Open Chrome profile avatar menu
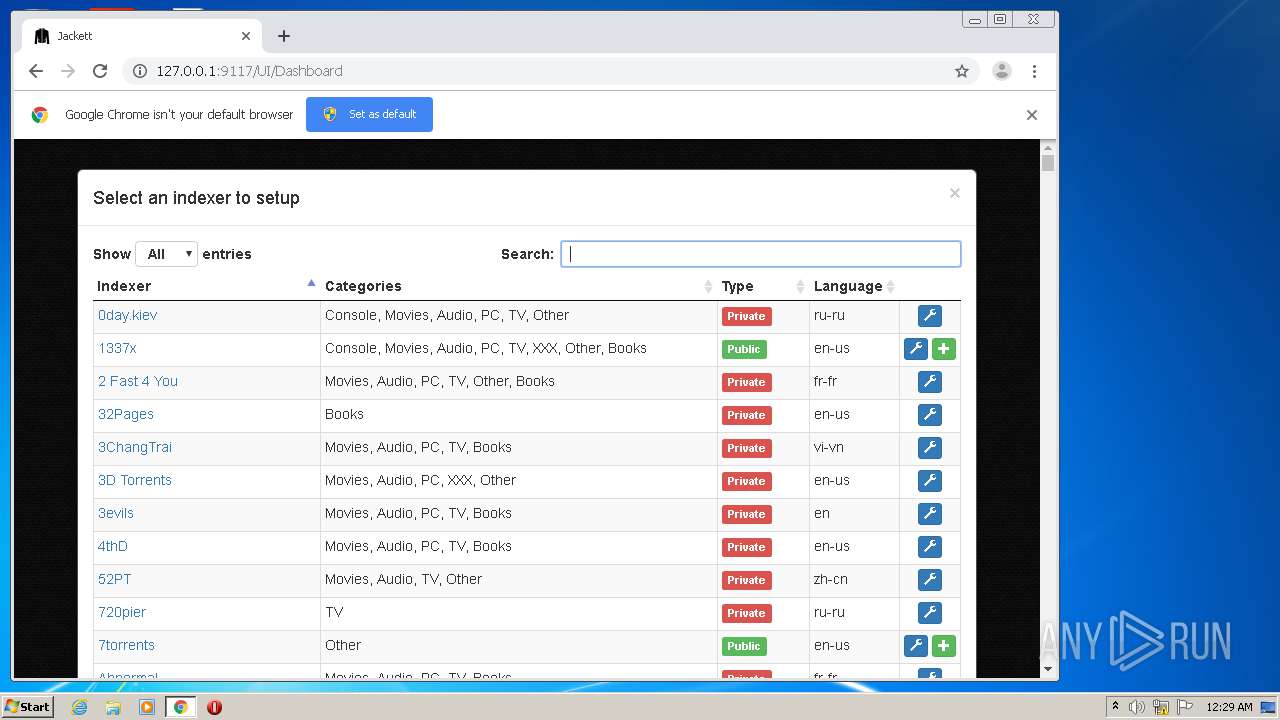The width and height of the screenshot is (1280, 720). [1001, 71]
